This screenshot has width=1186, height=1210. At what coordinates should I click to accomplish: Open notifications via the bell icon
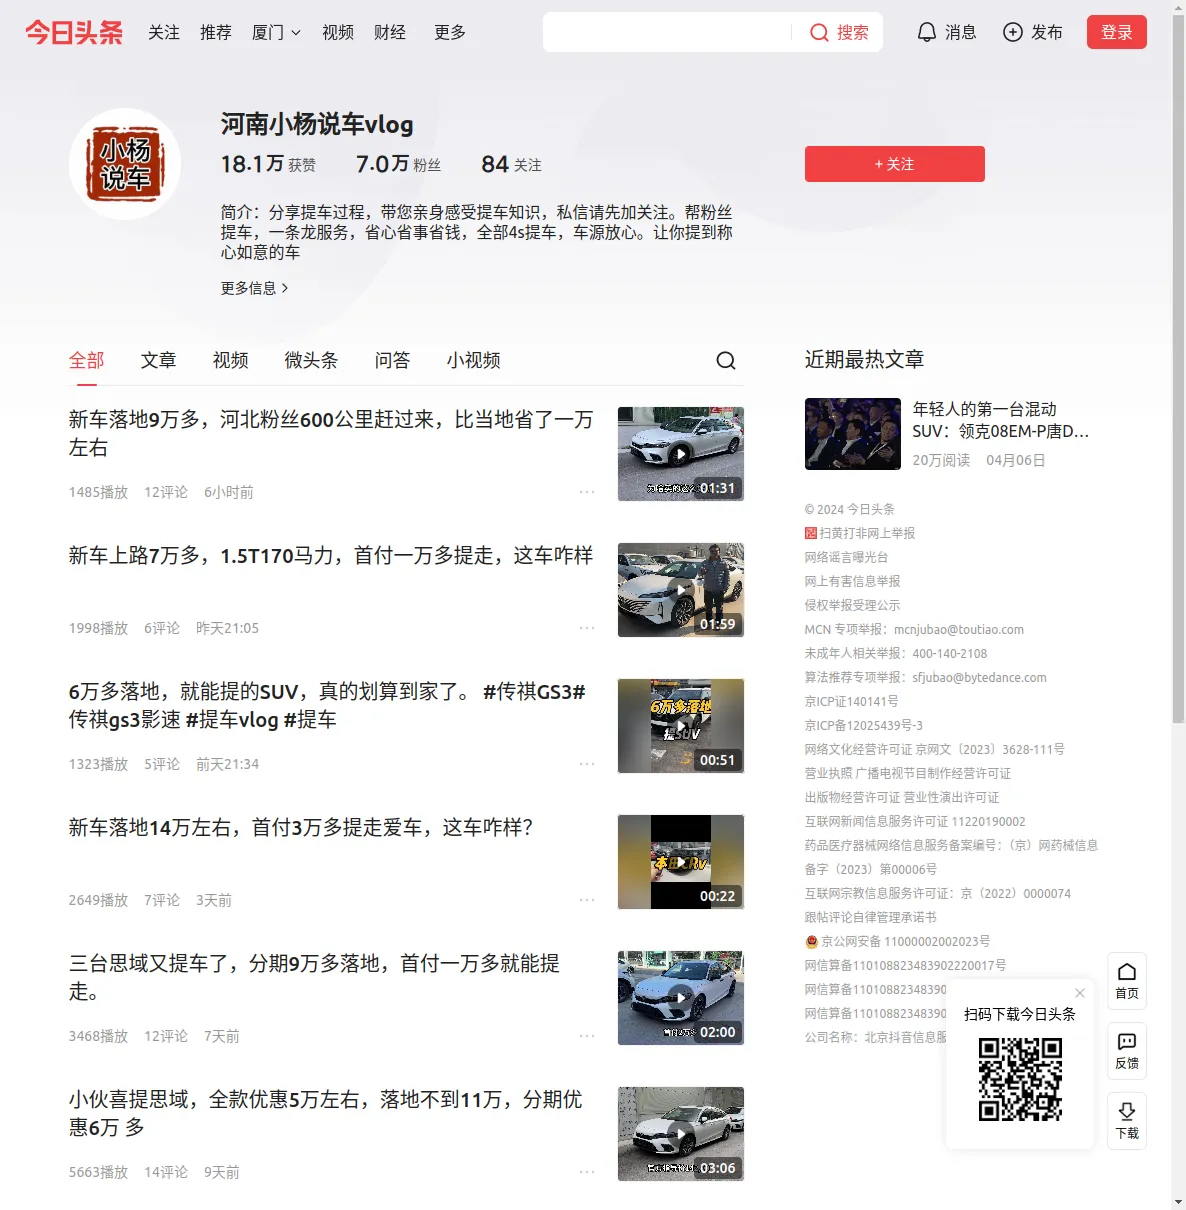click(927, 32)
